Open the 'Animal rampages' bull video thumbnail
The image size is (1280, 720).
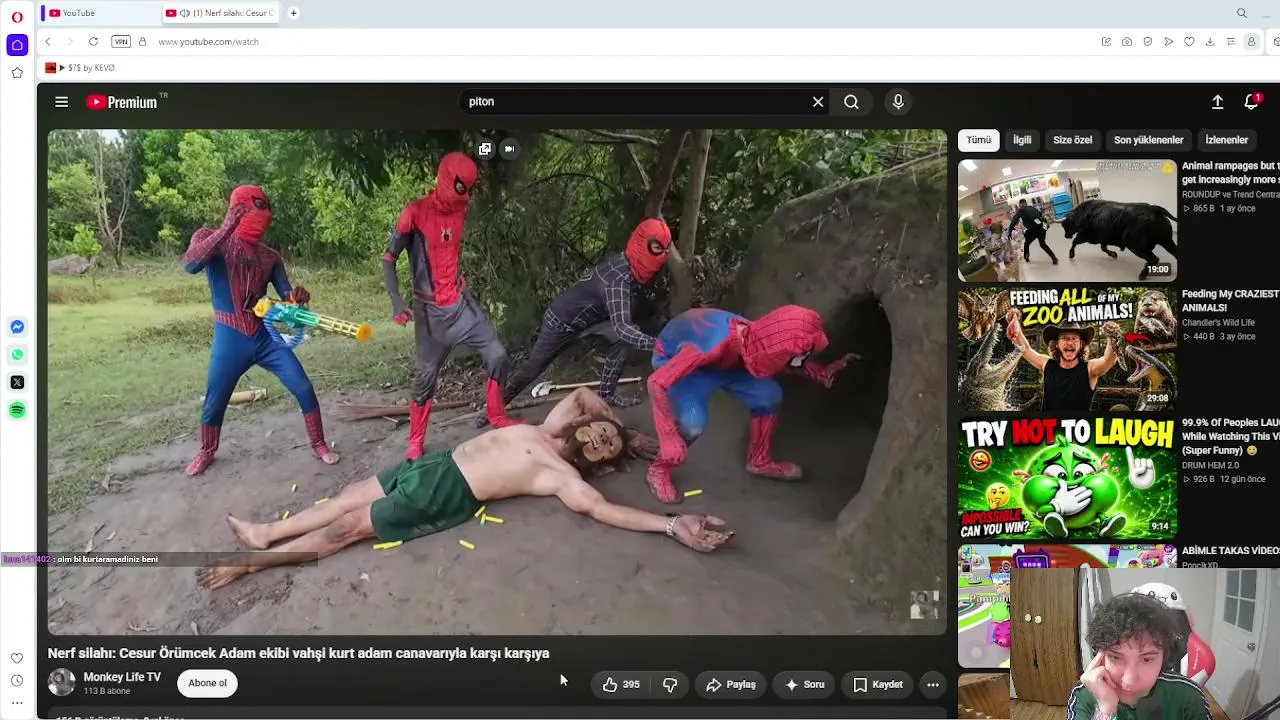tap(1067, 220)
